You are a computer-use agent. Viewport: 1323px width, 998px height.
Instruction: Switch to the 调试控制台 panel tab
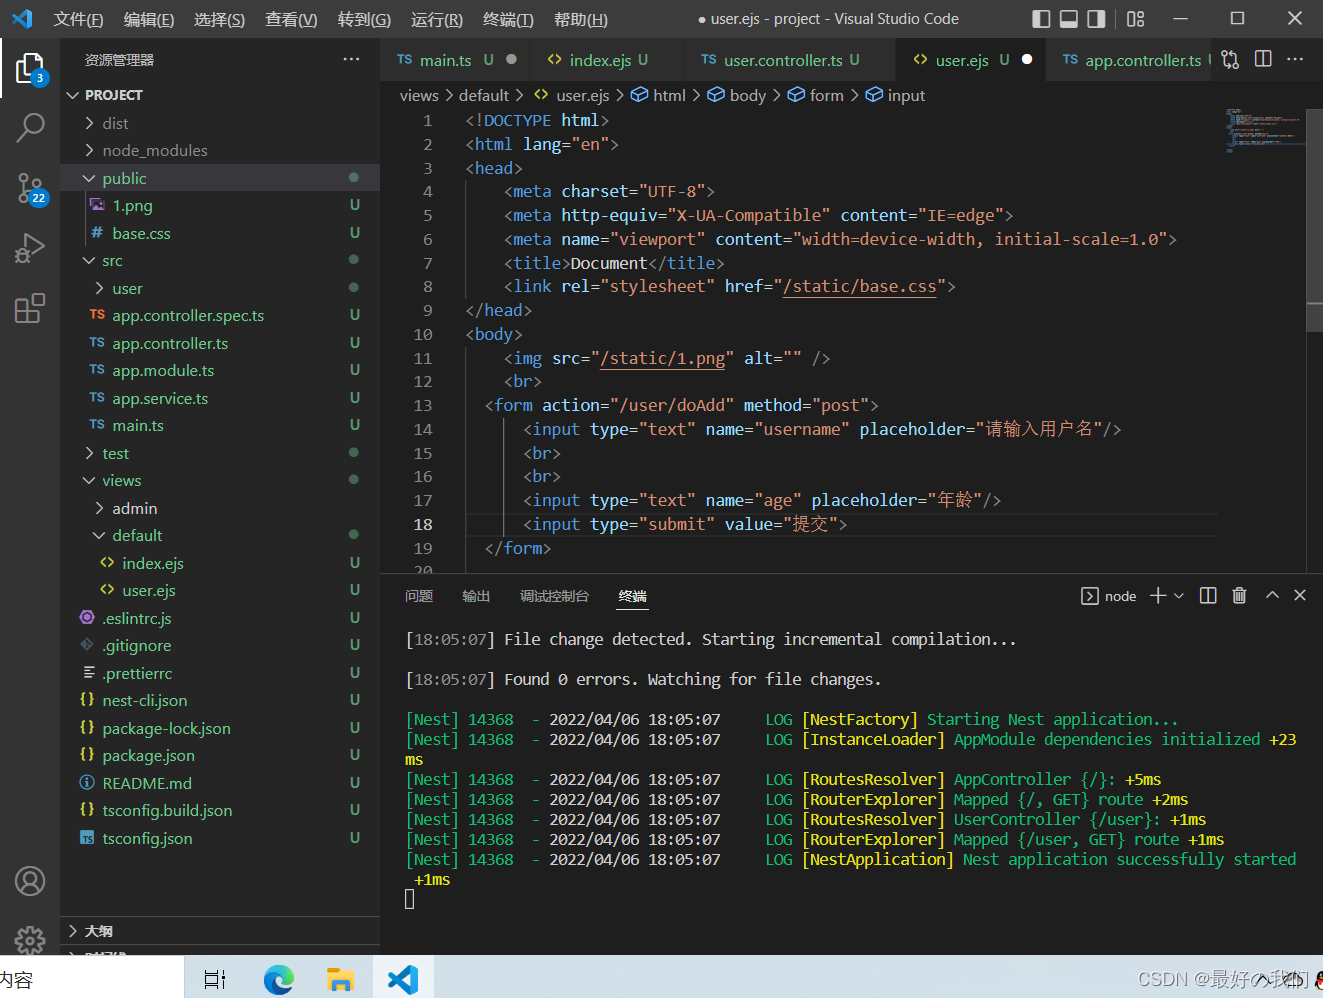(554, 596)
